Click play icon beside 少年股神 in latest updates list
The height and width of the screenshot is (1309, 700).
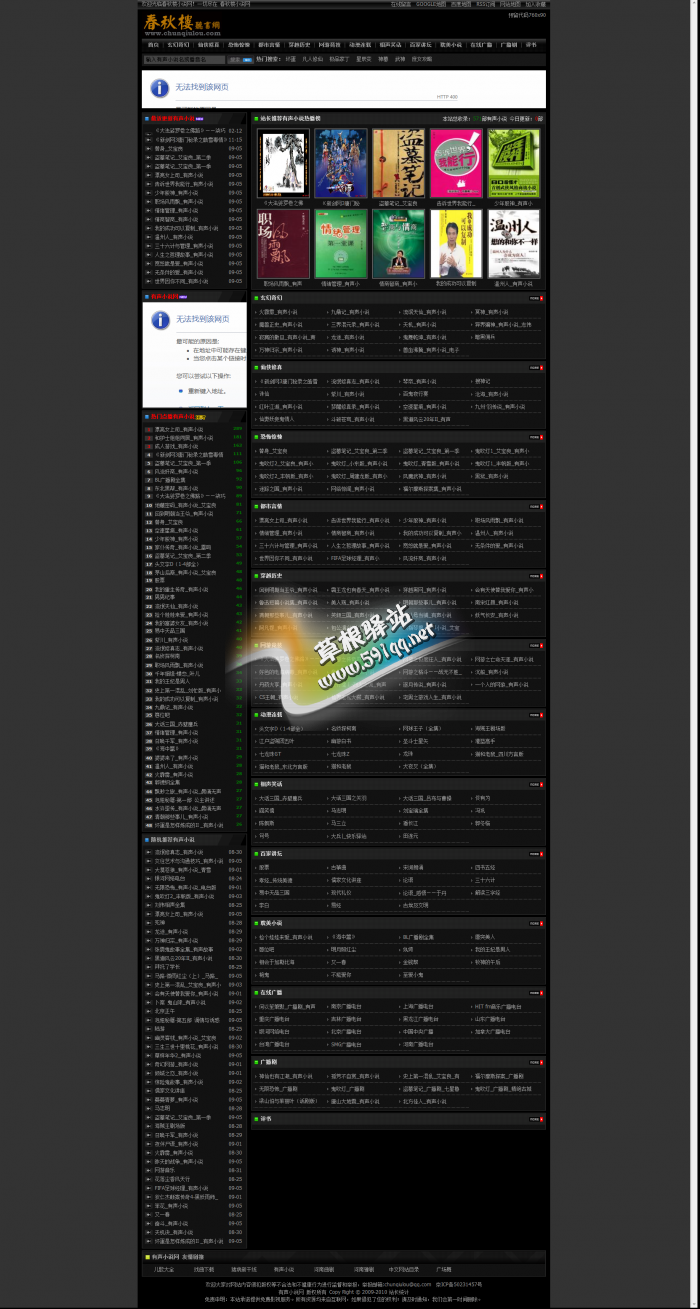coord(150,193)
